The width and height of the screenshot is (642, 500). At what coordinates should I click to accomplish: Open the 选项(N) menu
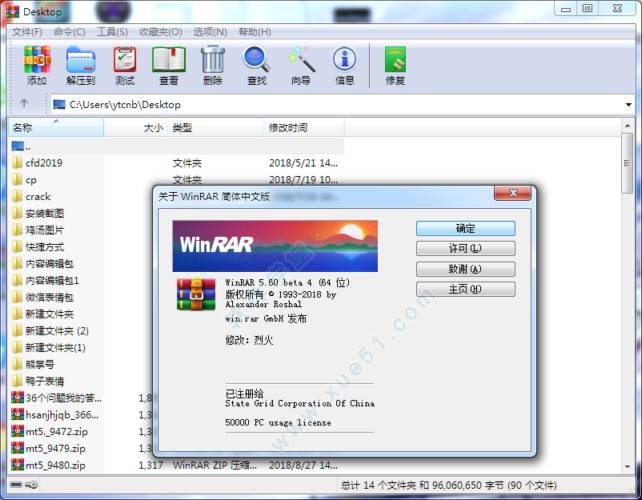pyautogui.click(x=210, y=32)
